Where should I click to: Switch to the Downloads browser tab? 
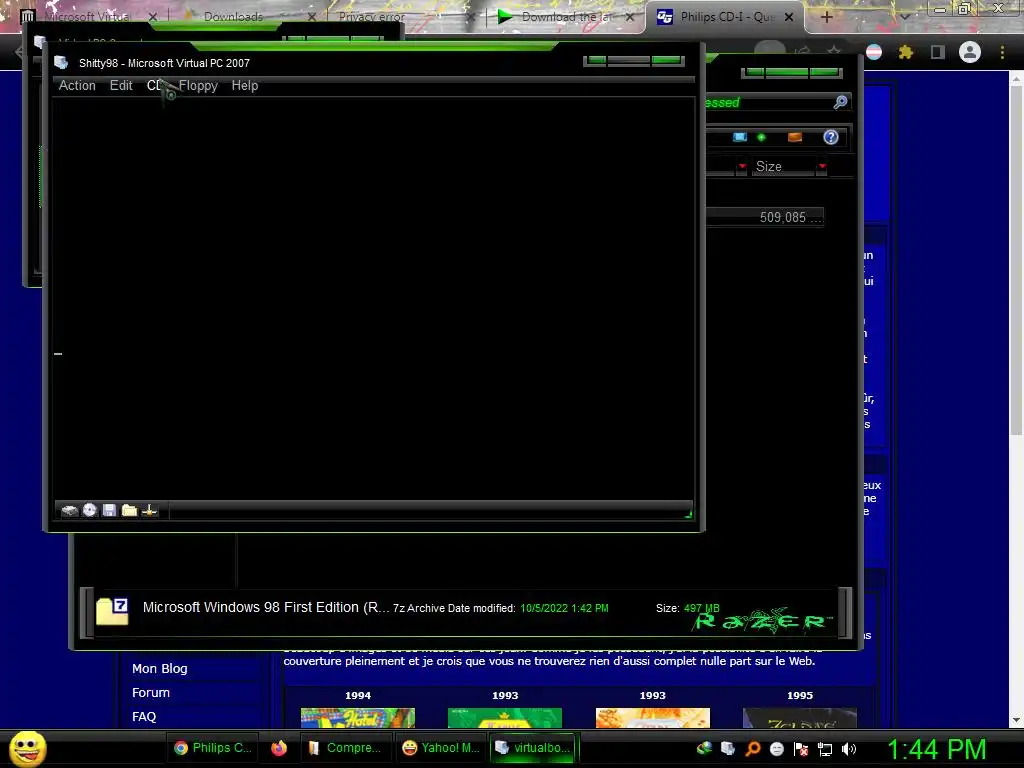click(x=233, y=16)
